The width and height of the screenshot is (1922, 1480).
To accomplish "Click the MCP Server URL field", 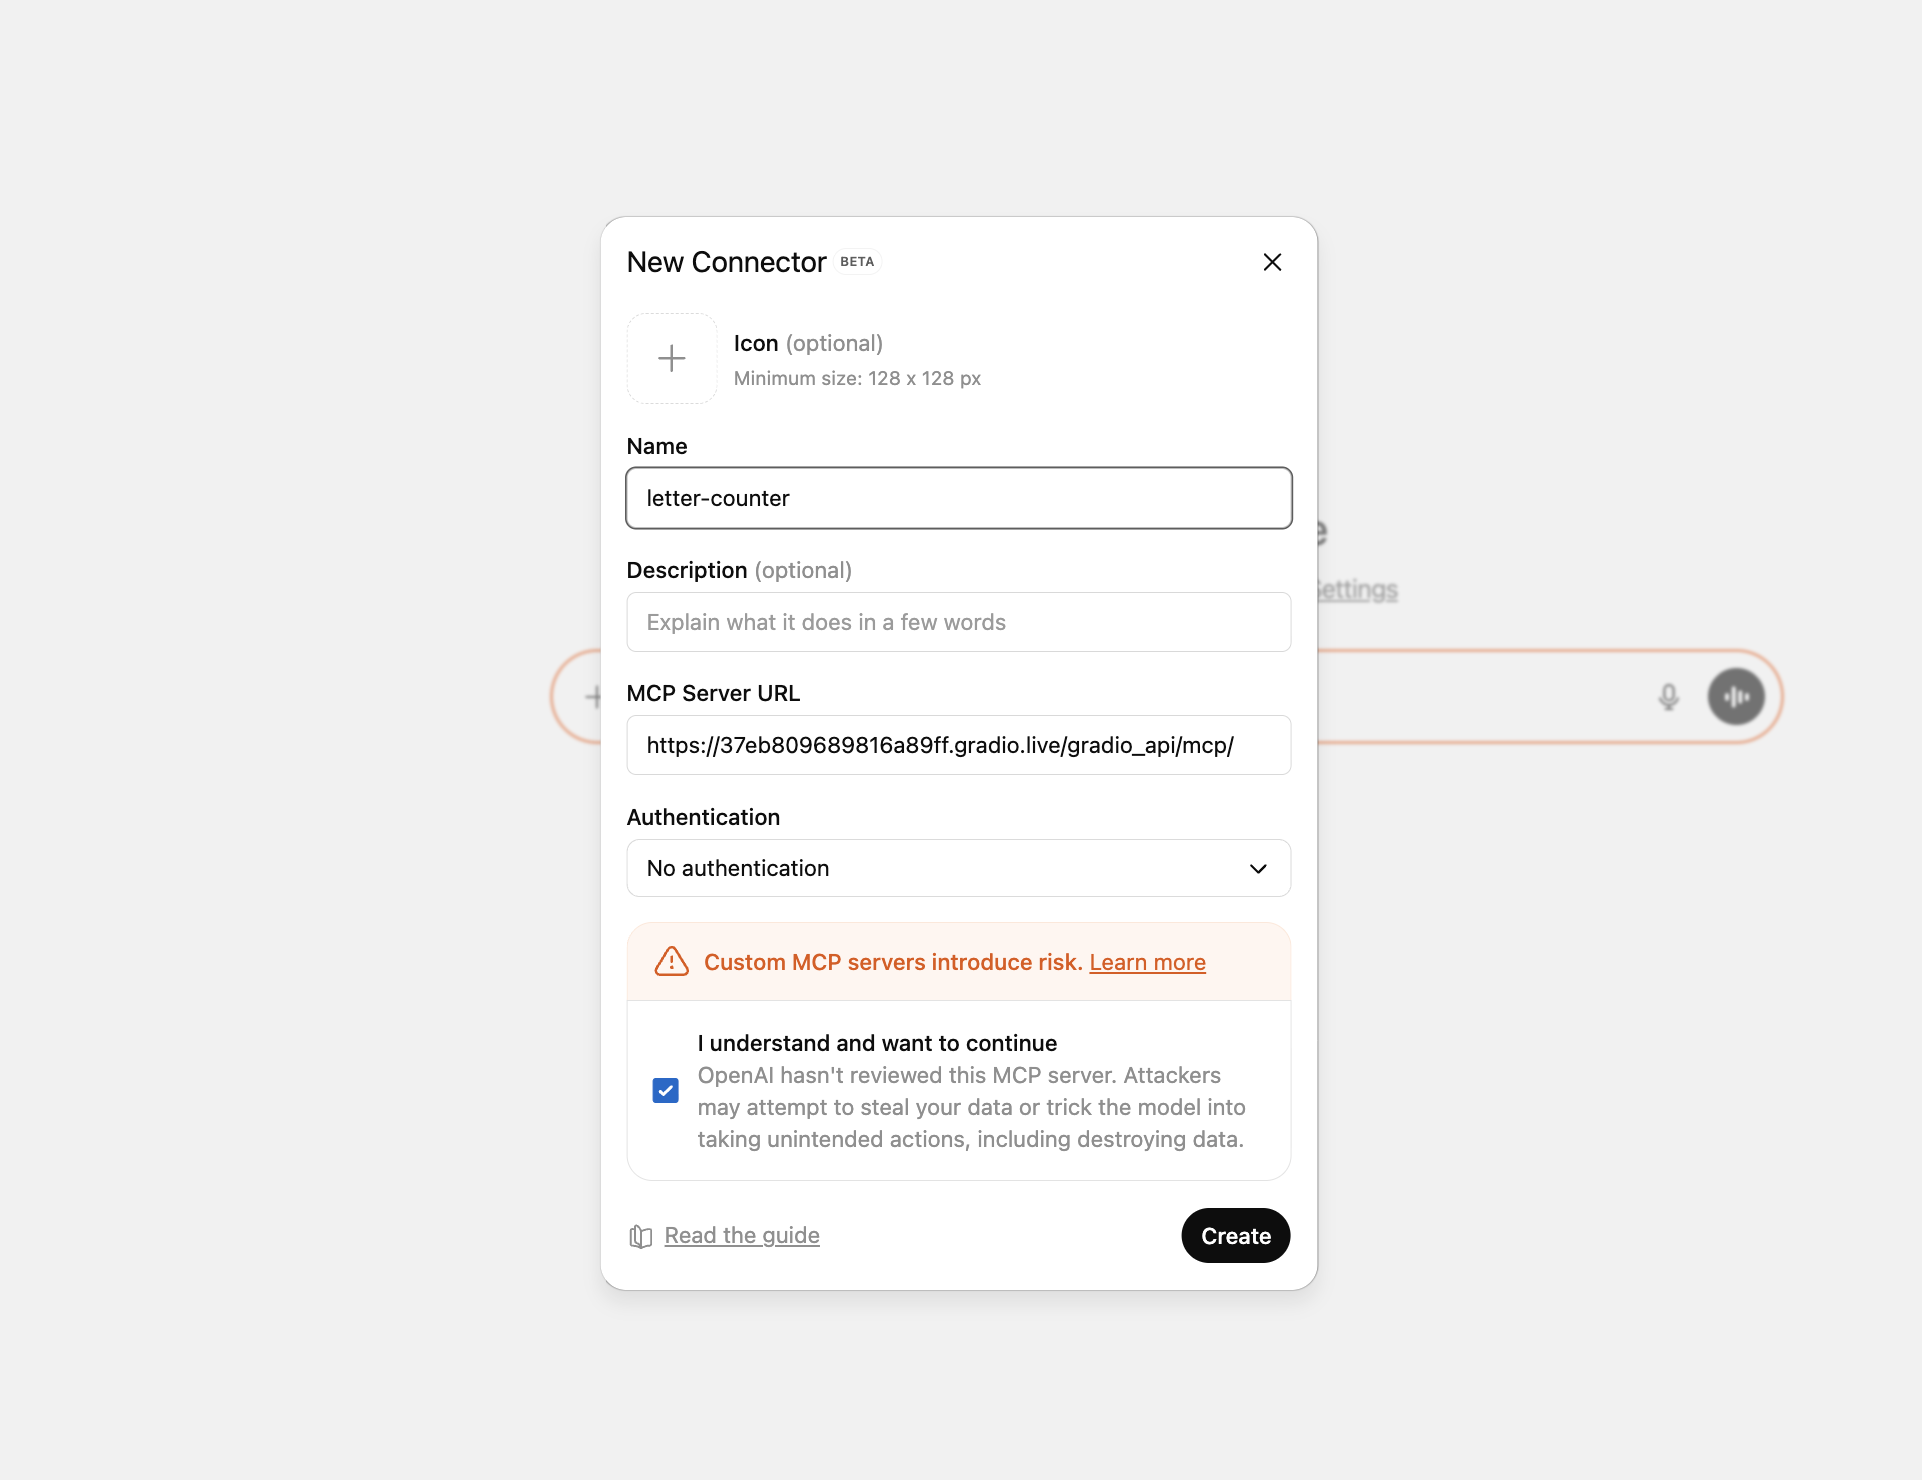I will click(x=958, y=745).
